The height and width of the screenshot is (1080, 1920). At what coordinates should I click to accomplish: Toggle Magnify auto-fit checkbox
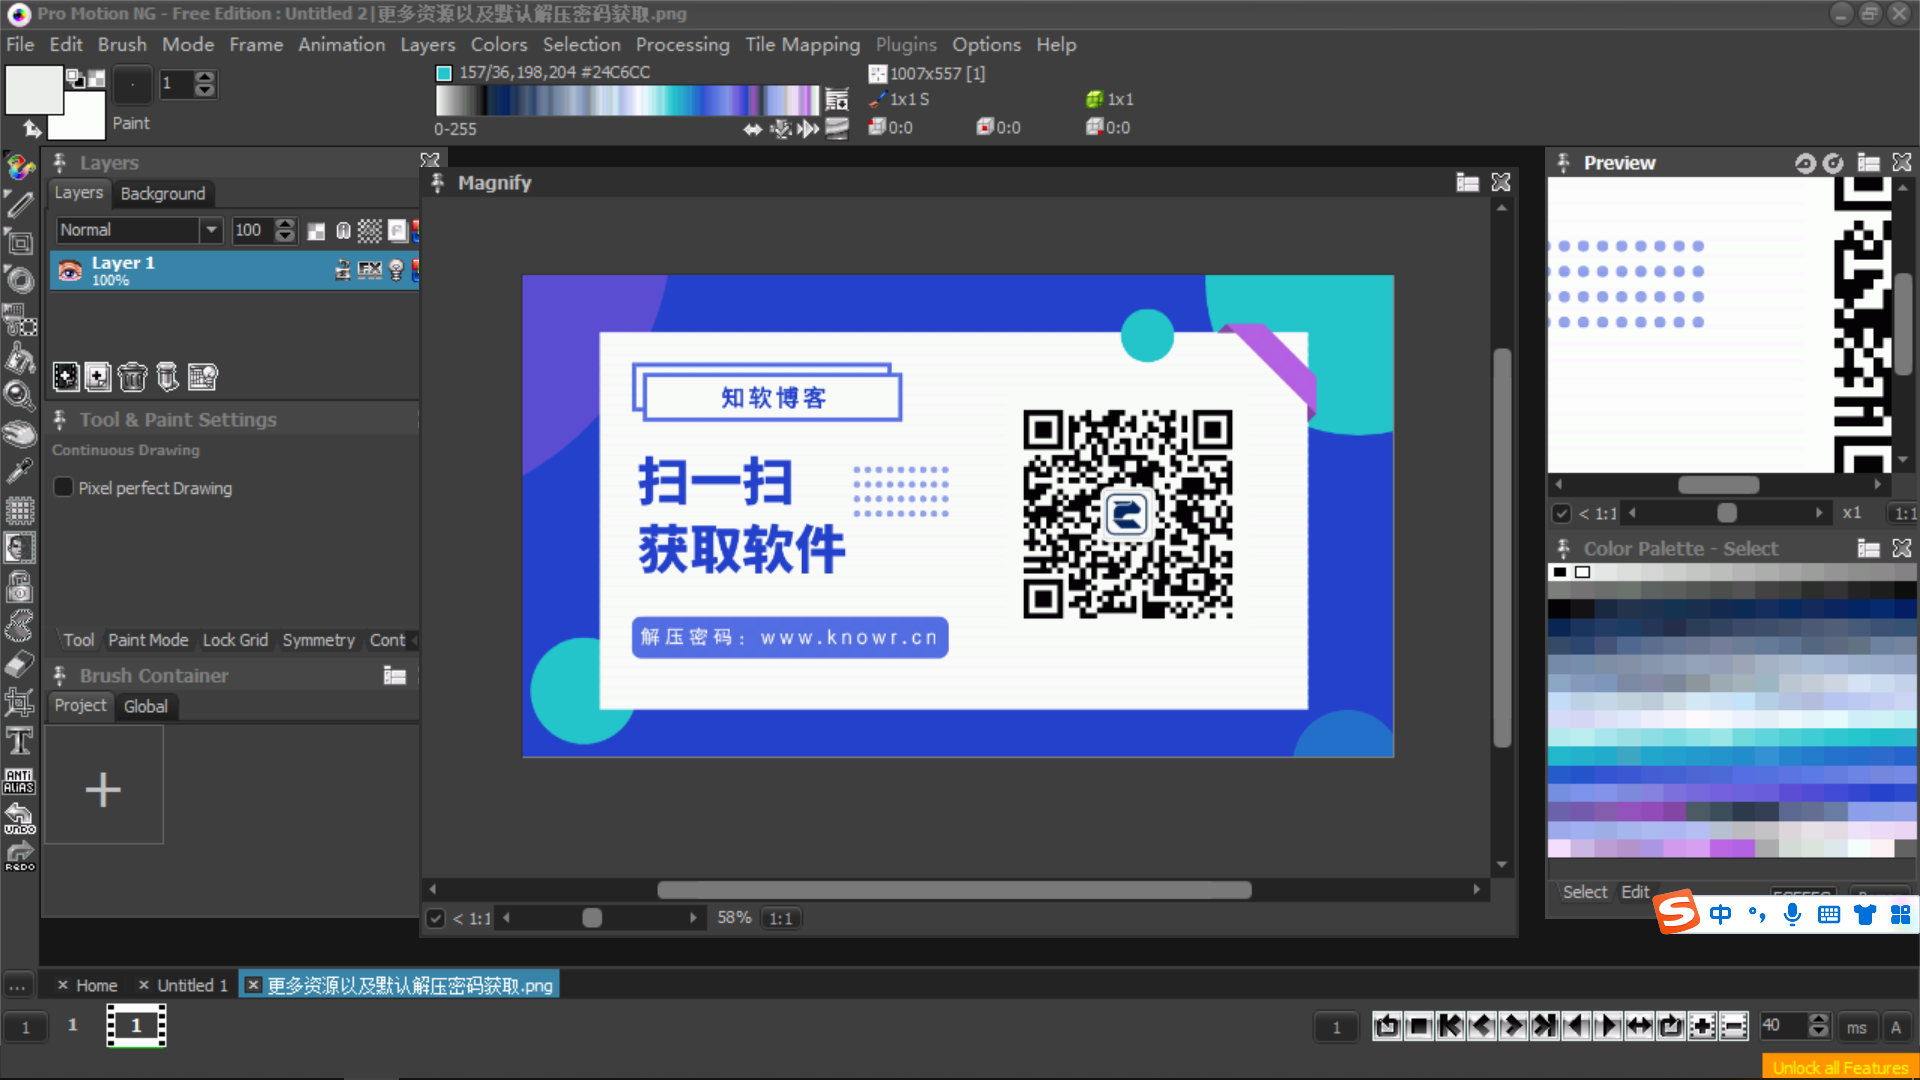(x=435, y=918)
